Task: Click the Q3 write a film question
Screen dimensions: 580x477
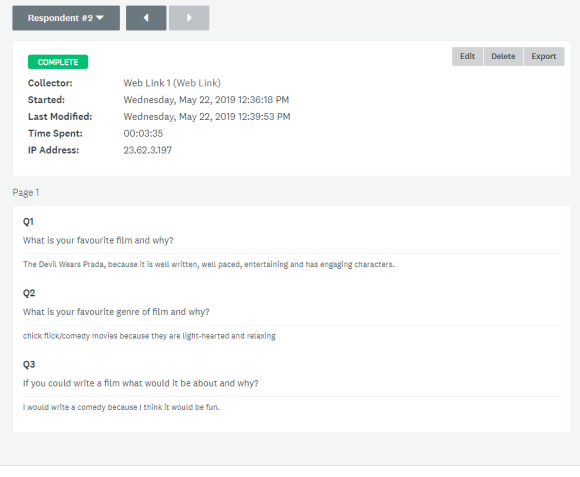Action: (141, 383)
